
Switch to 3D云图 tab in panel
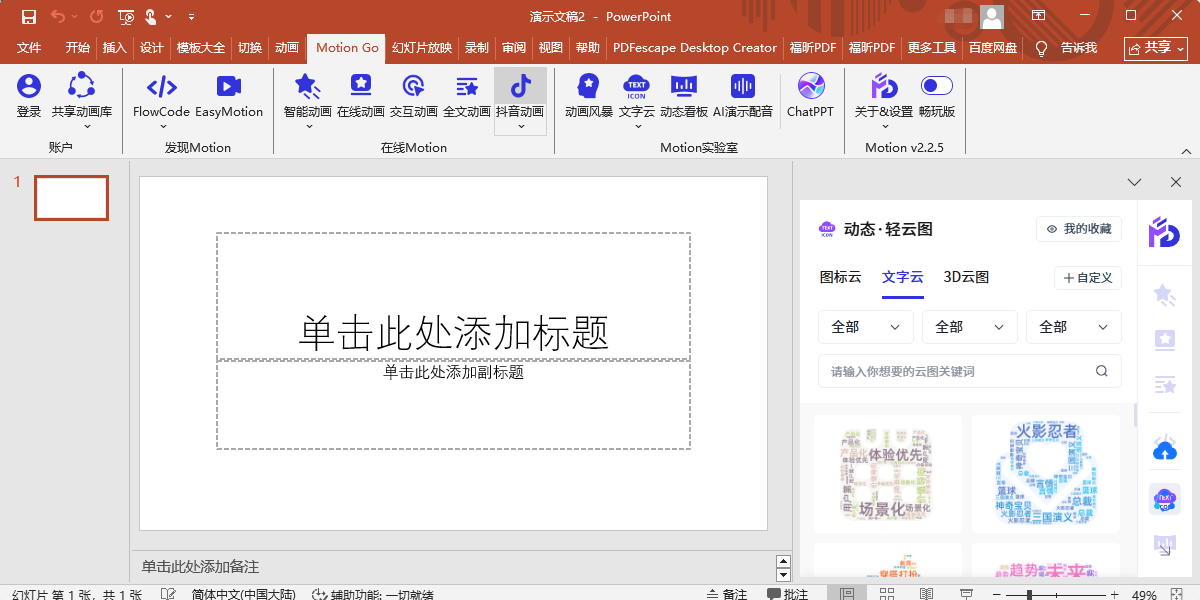966,277
